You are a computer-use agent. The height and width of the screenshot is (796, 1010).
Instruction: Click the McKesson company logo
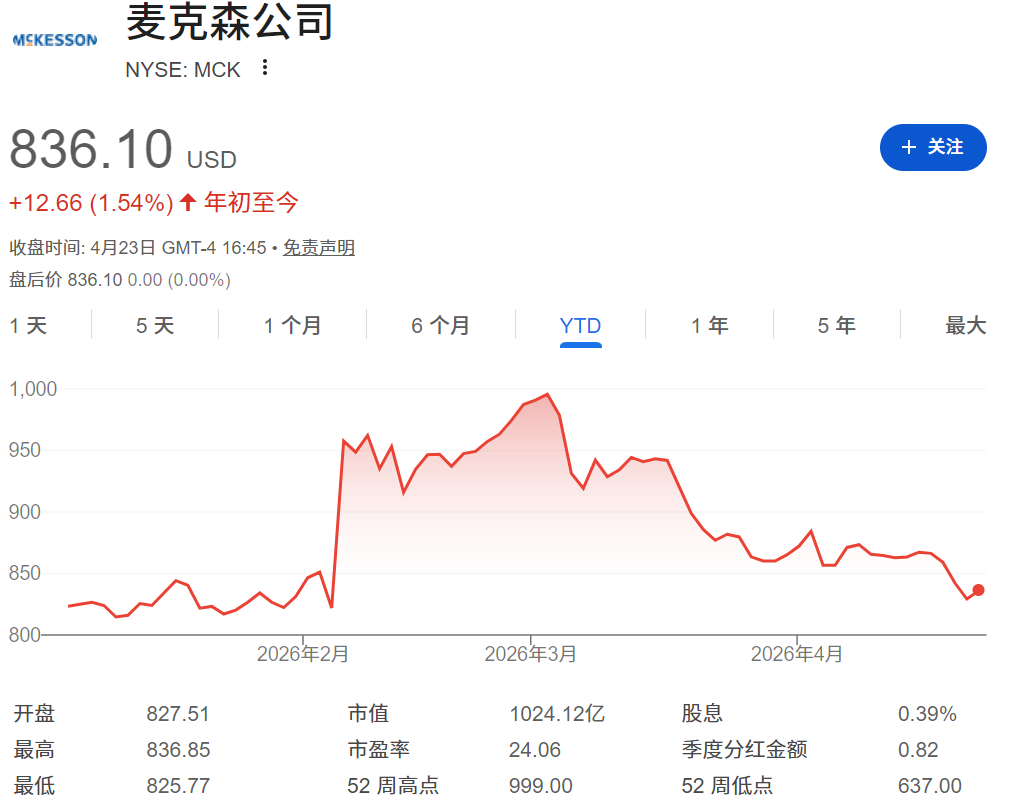(x=54, y=37)
